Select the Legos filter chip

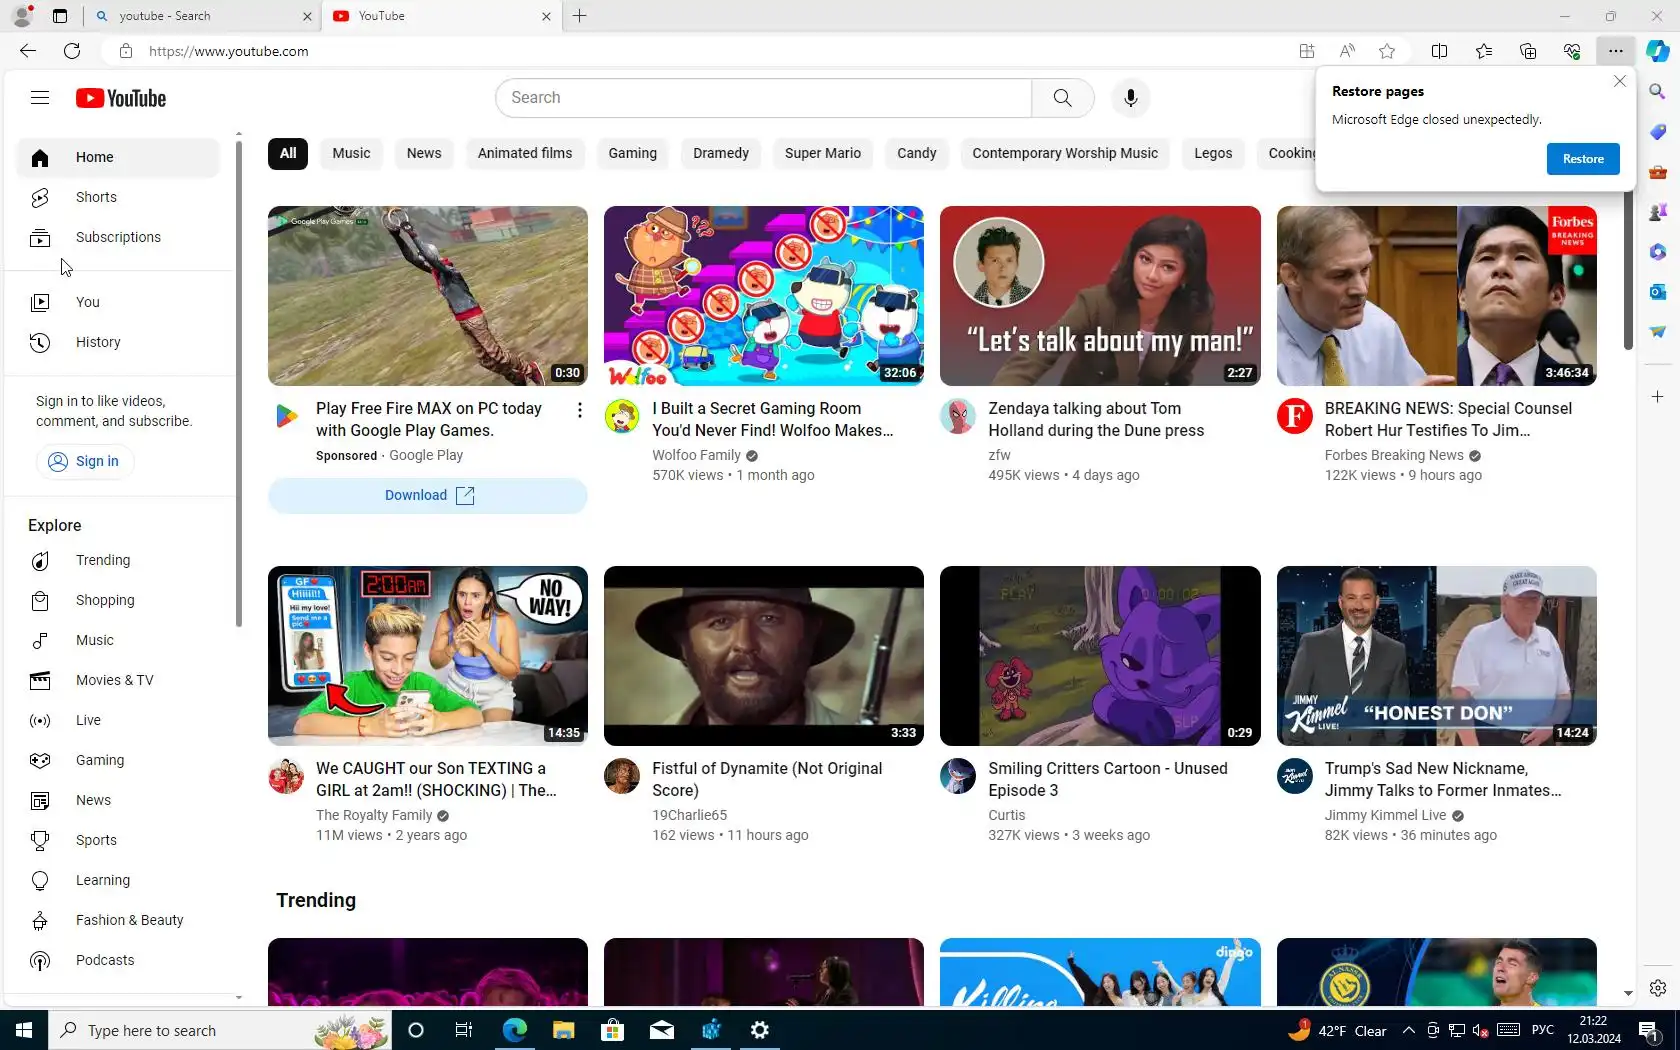tap(1213, 153)
